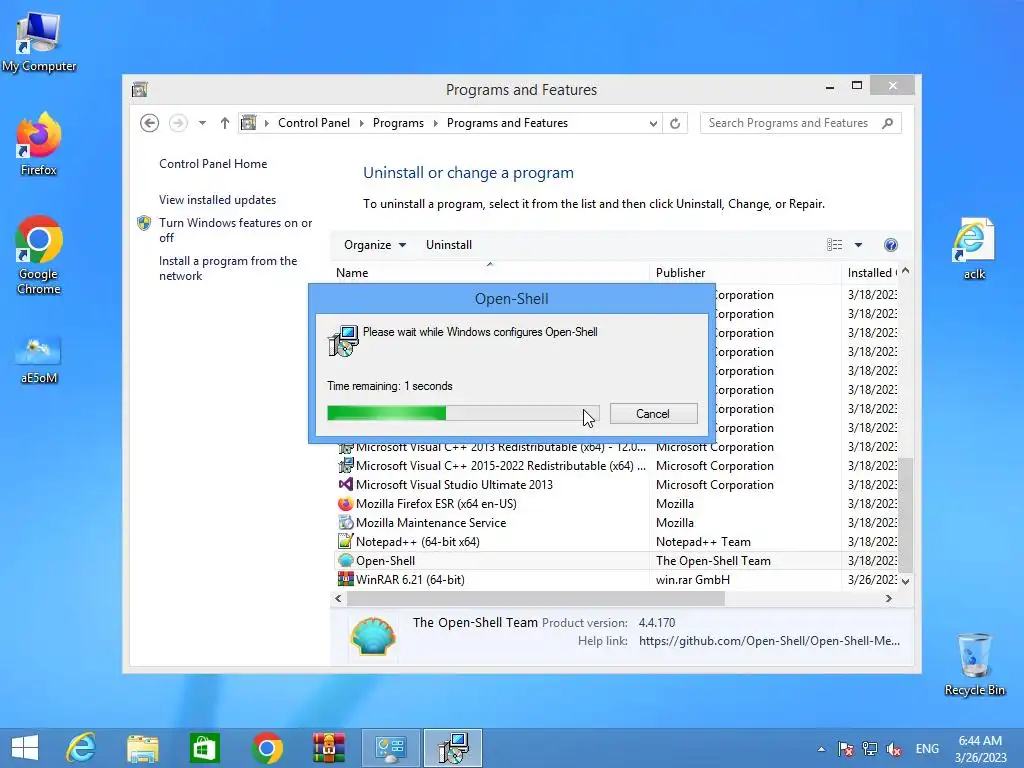Select the Windows Installer taskbar item

click(453, 748)
